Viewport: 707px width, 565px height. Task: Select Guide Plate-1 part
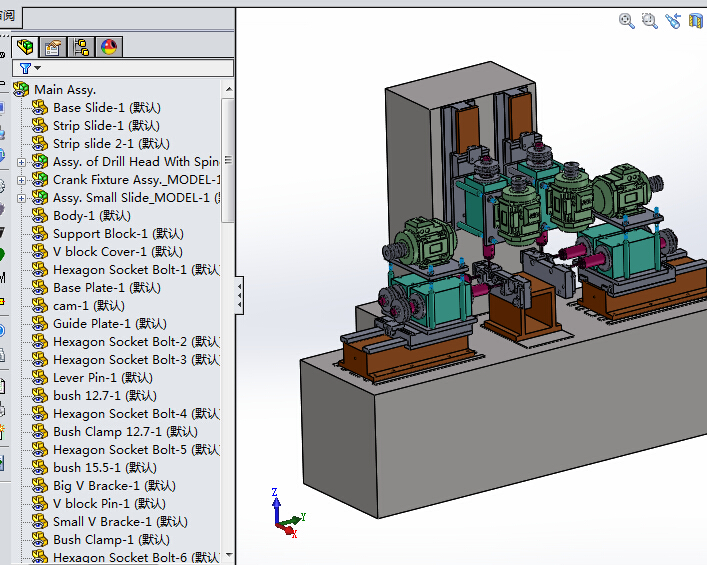pos(110,324)
